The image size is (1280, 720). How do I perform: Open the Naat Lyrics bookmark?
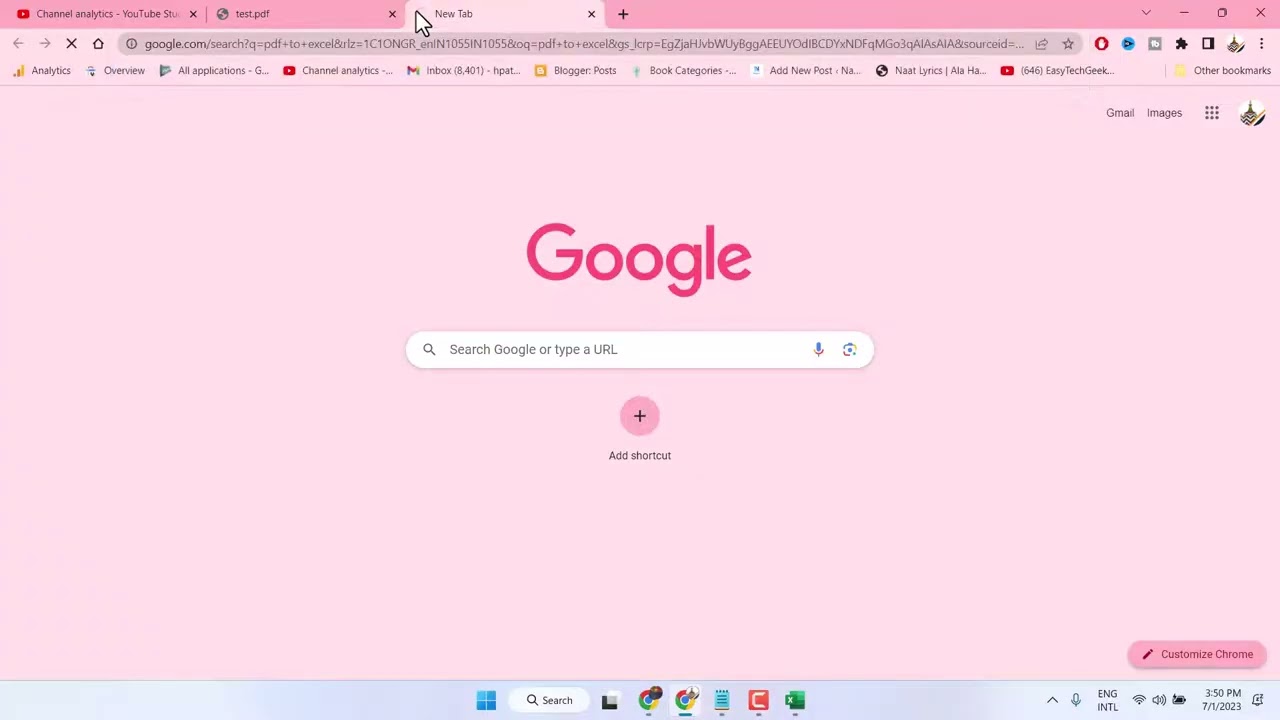(931, 71)
